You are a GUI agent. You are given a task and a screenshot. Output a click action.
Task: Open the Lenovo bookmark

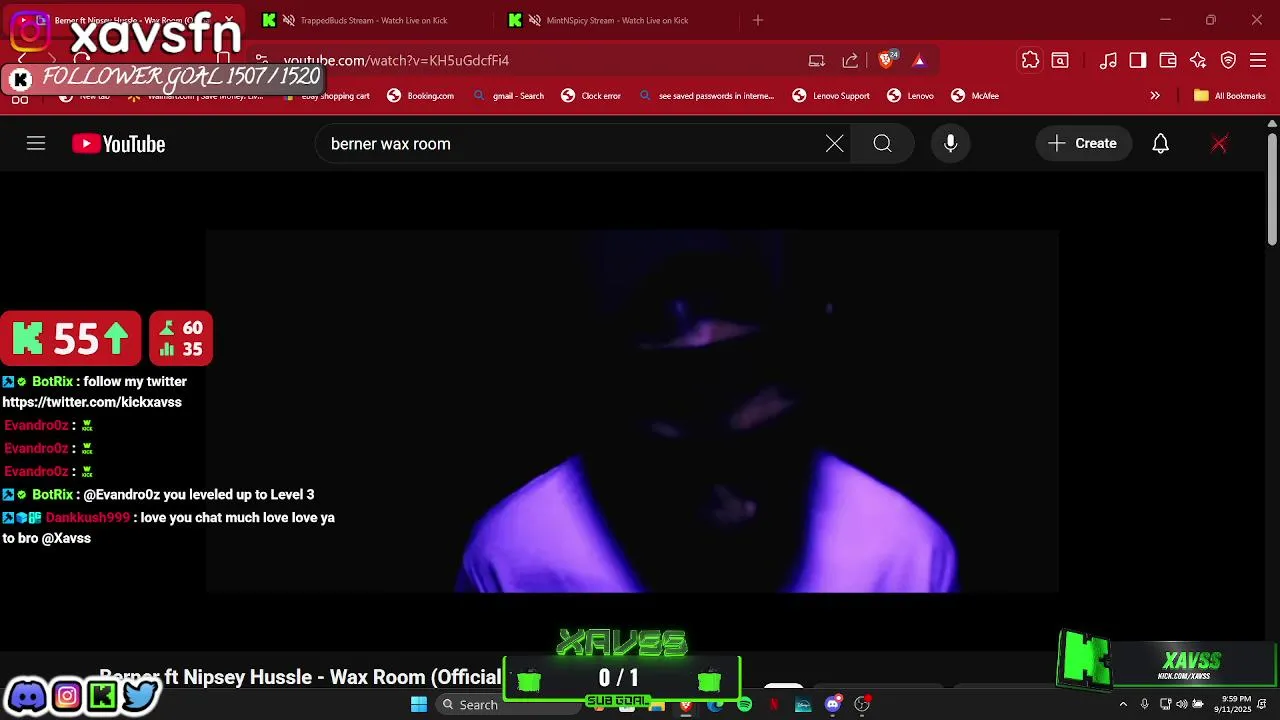coord(911,96)
